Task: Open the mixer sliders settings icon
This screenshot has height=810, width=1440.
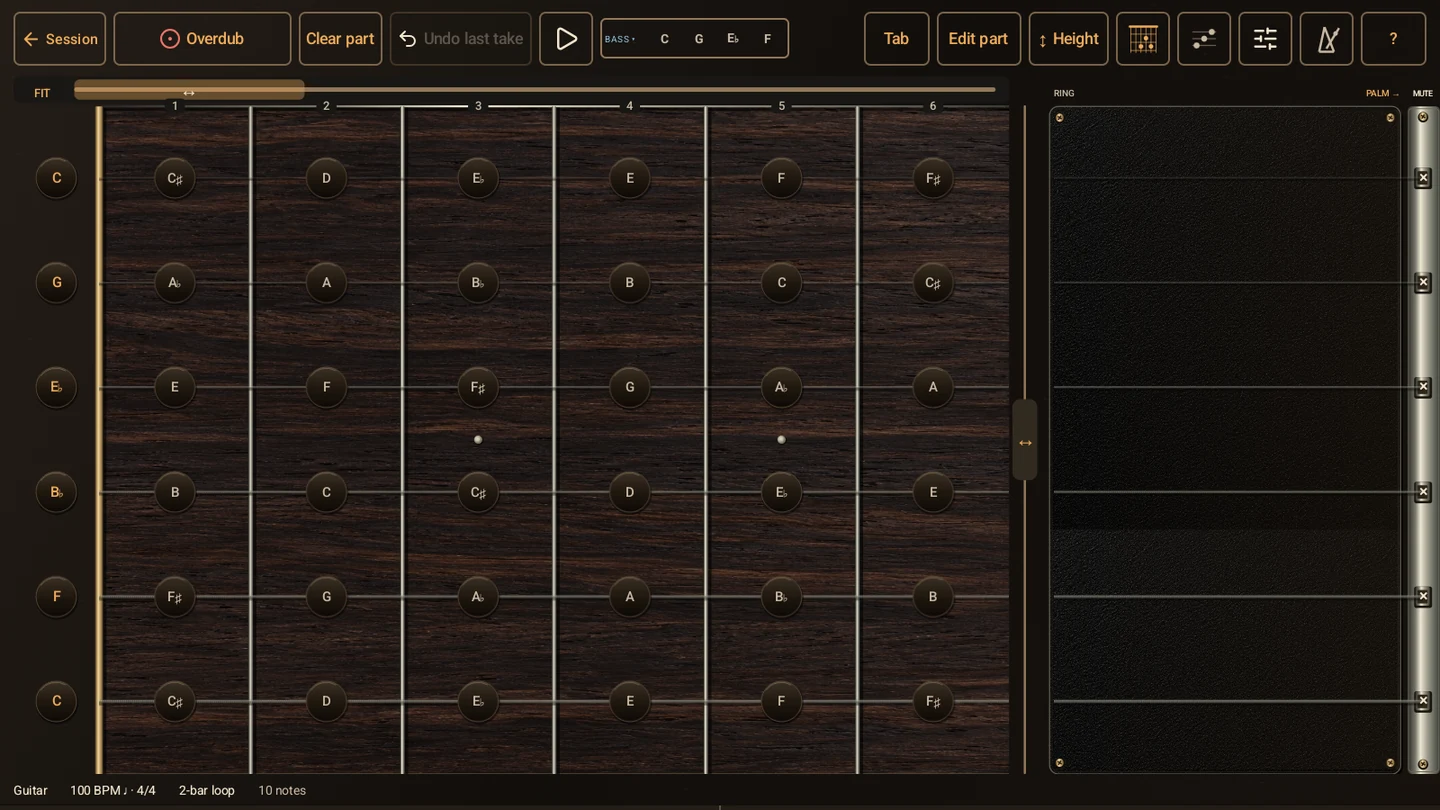Action: pos(1265,39)
